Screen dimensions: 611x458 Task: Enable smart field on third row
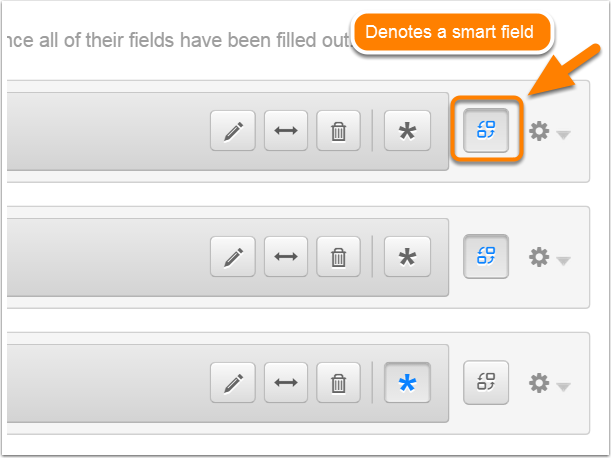click(x=486, y=382)
